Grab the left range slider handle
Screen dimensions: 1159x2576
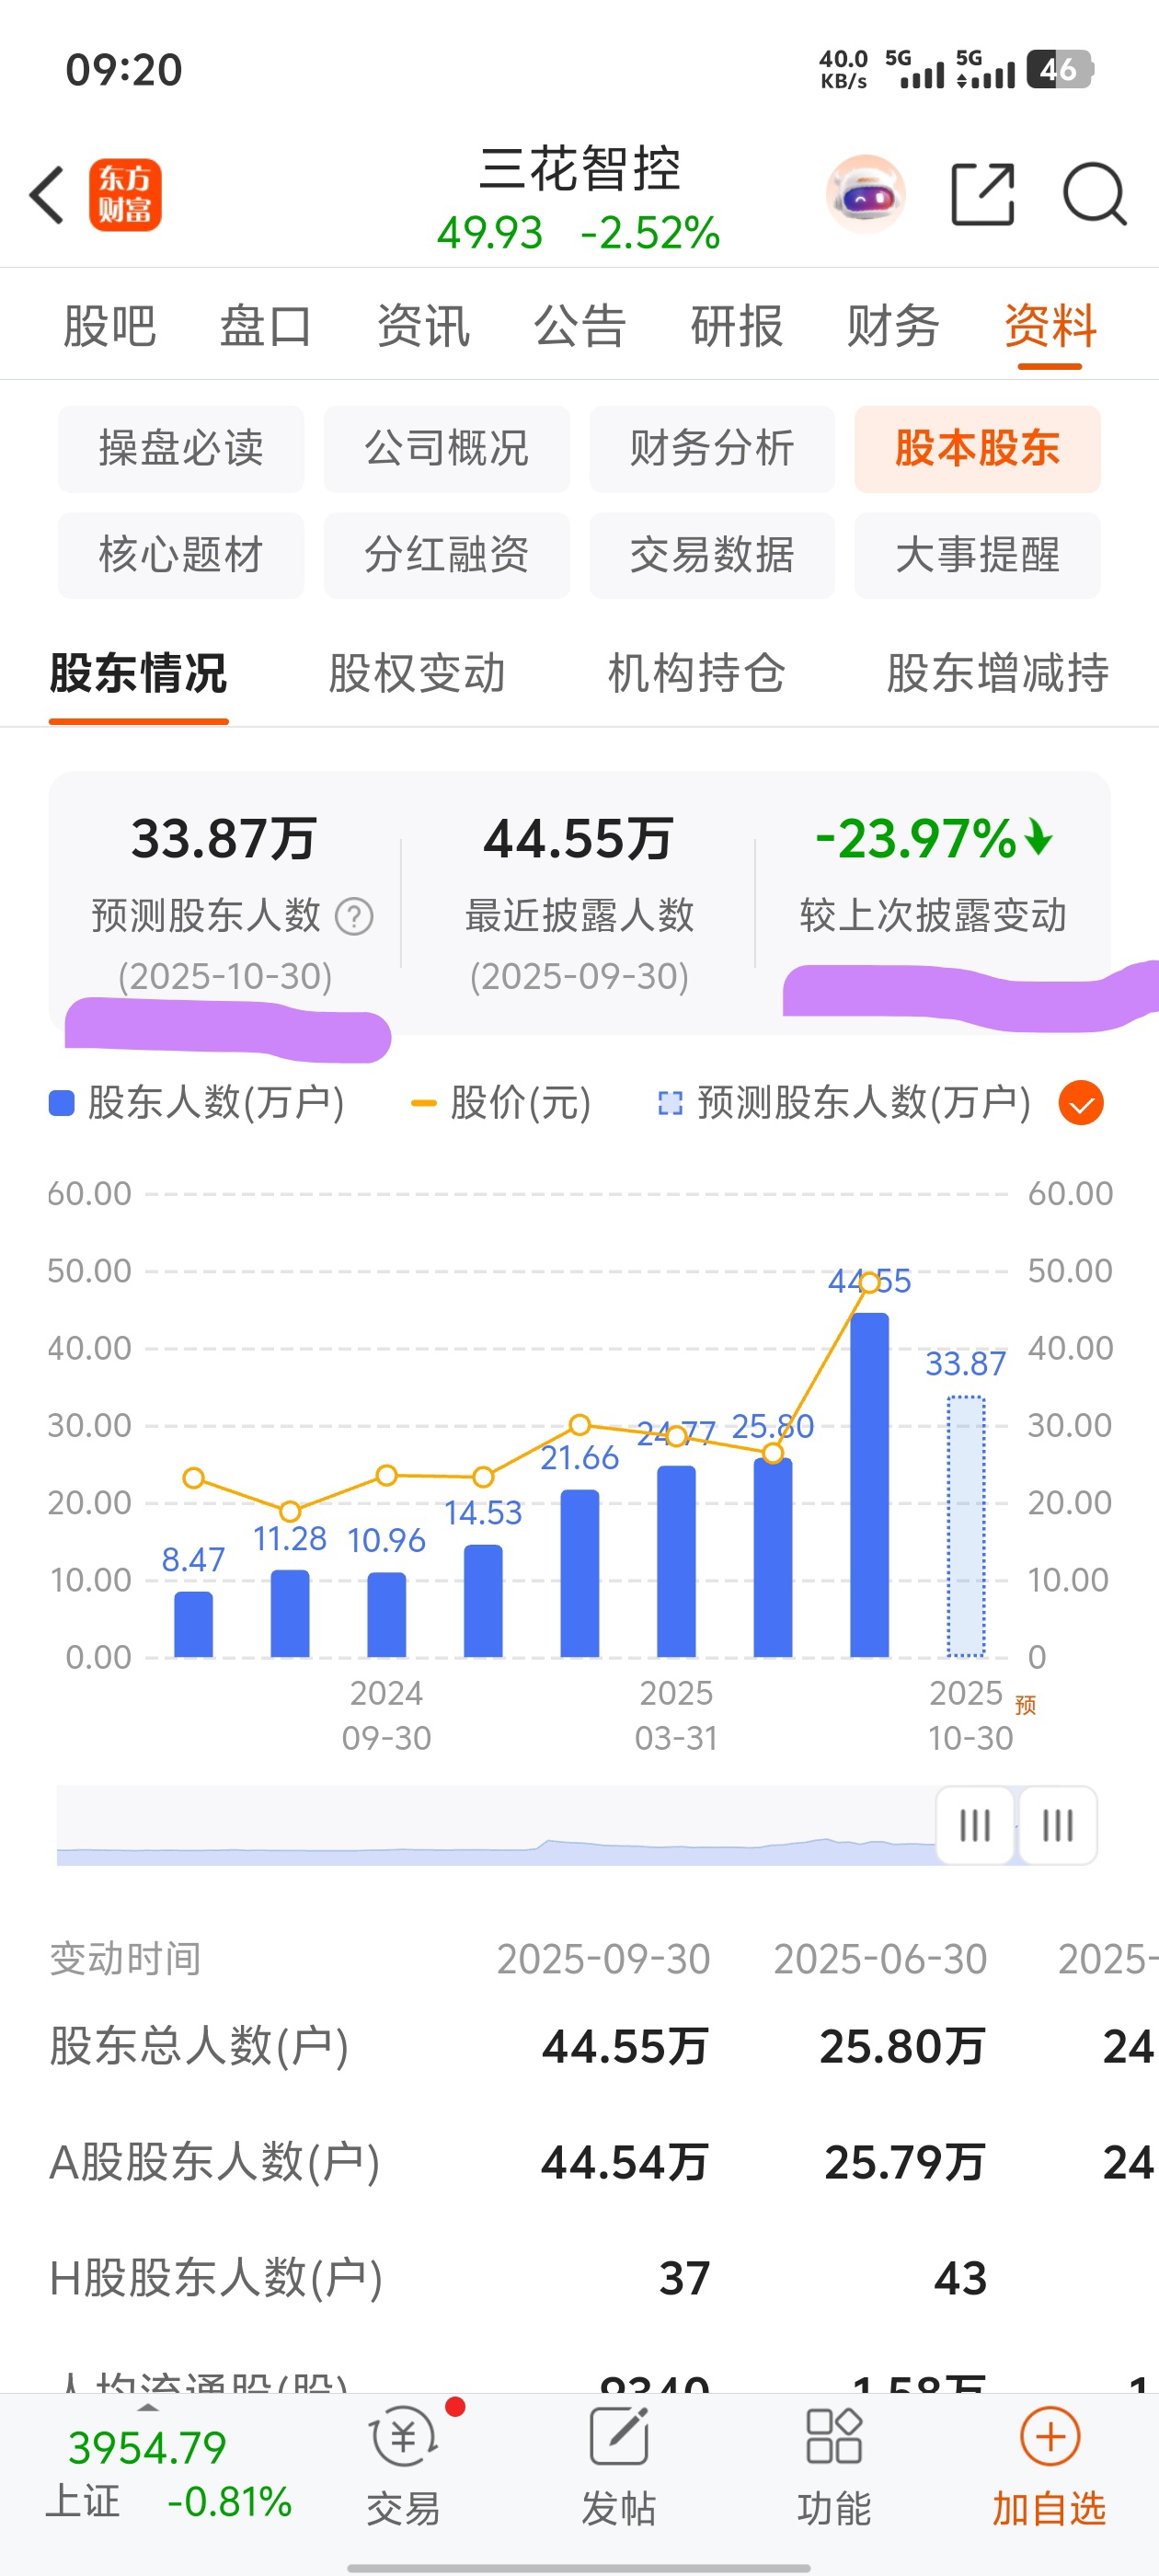pyautogui.click(x=975, y=1825)
